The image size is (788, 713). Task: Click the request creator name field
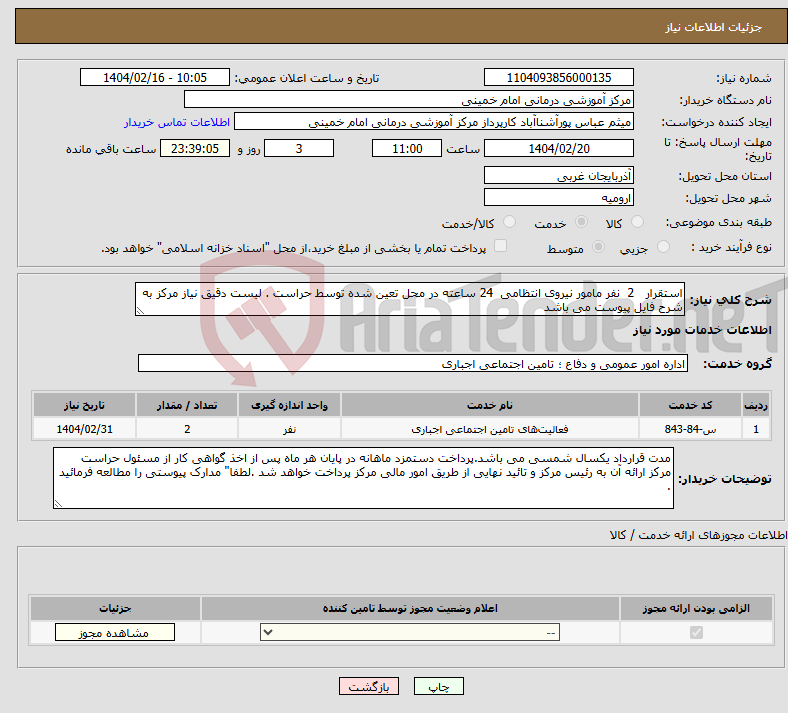(434, 122)
